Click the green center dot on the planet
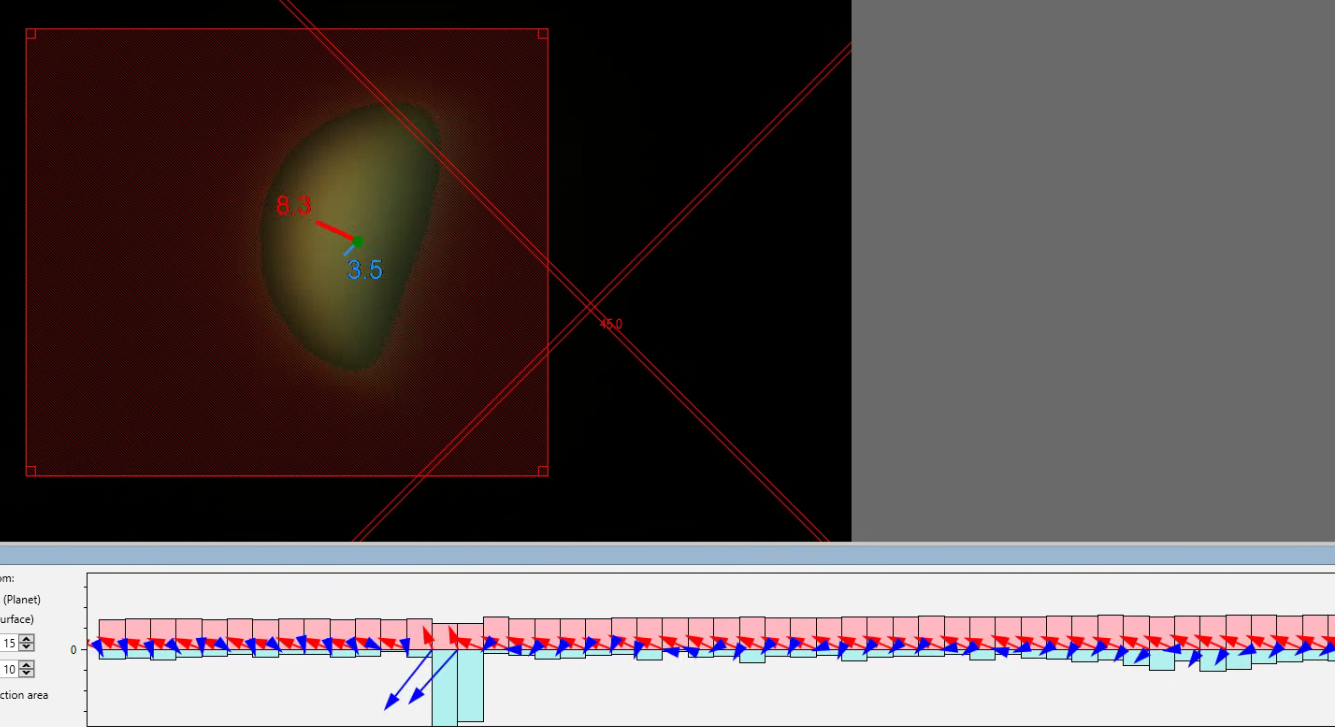The height and width of the screenshot is (727, 1335). (358, 241)
